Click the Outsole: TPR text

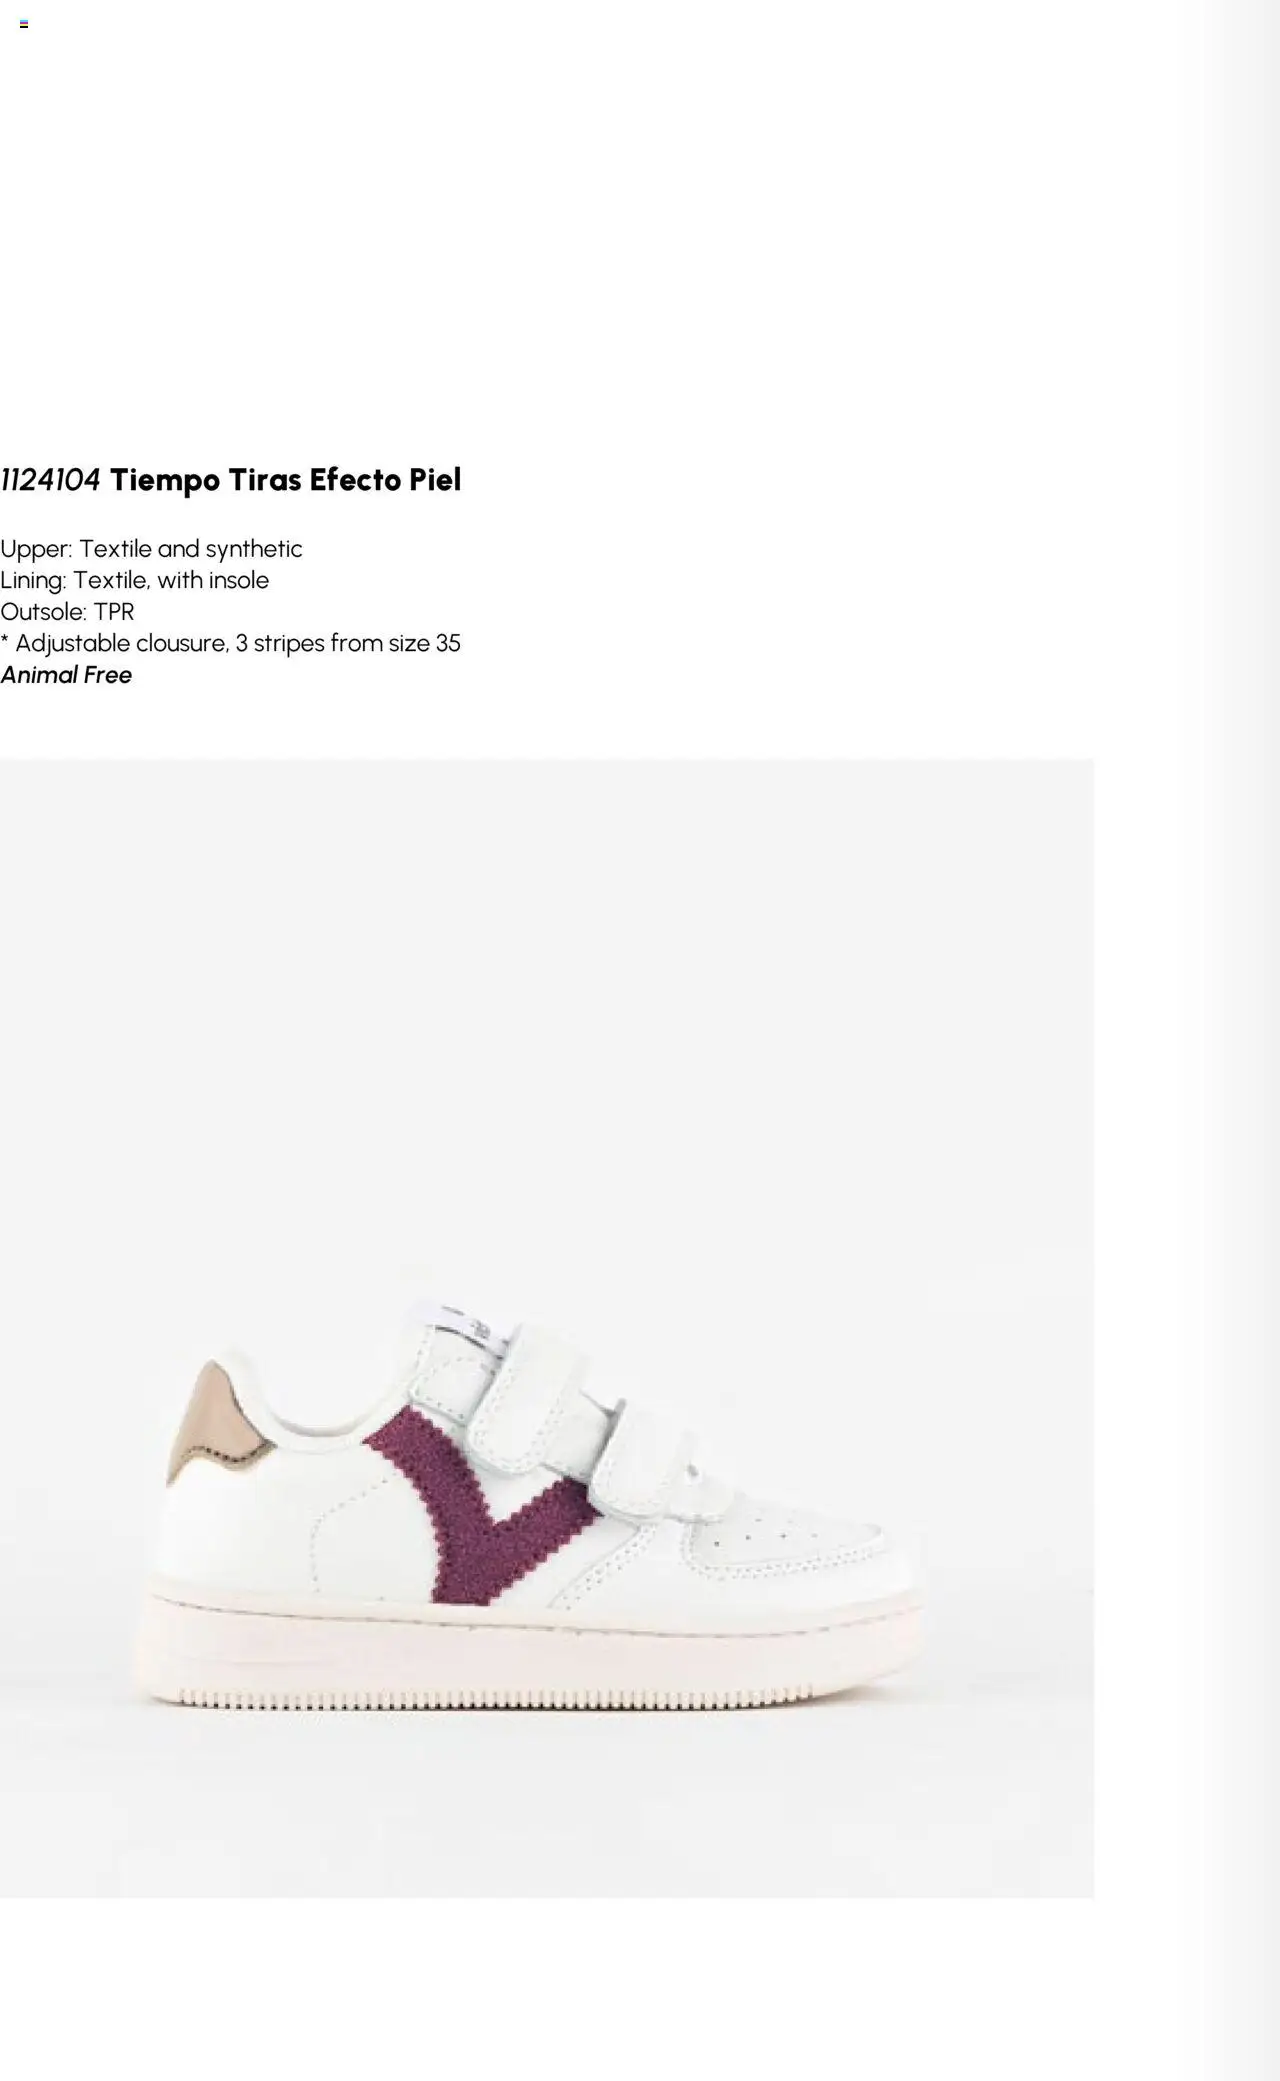coord(67,611)
